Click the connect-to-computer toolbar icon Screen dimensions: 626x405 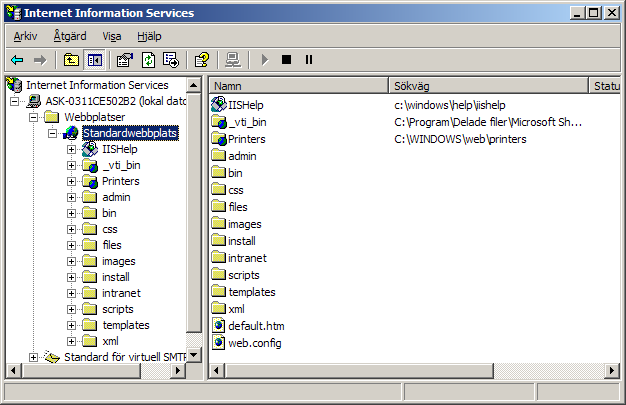click(233, 60)
